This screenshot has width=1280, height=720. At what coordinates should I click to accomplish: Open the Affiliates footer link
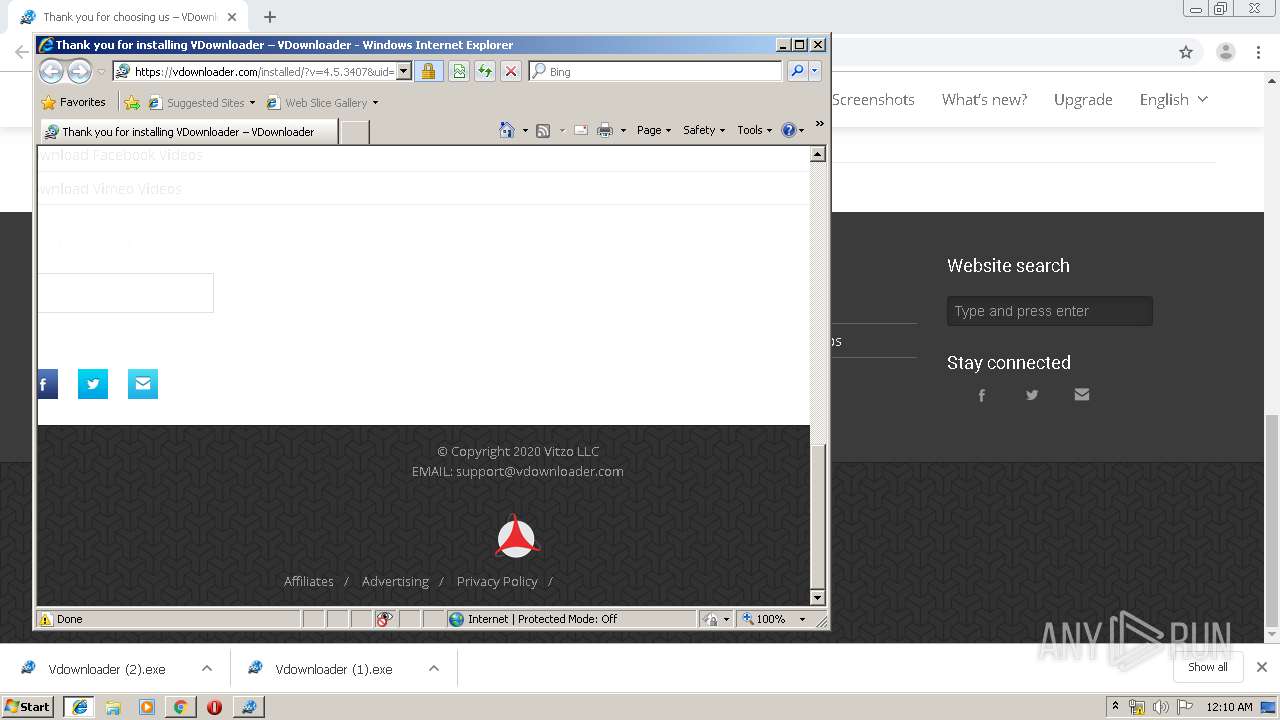click(309, 581)
